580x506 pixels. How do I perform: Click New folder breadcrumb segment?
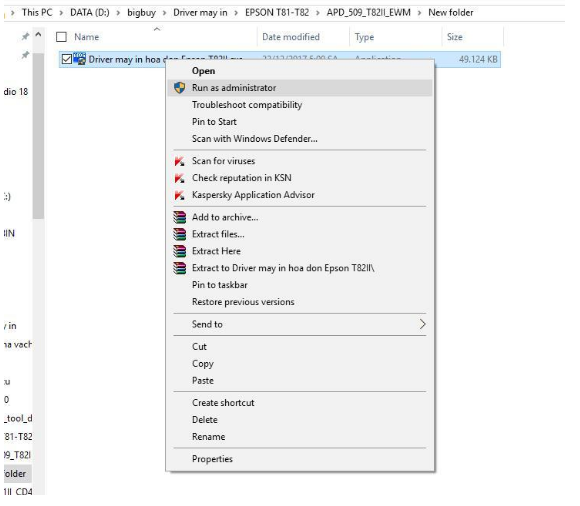[451, 13]
